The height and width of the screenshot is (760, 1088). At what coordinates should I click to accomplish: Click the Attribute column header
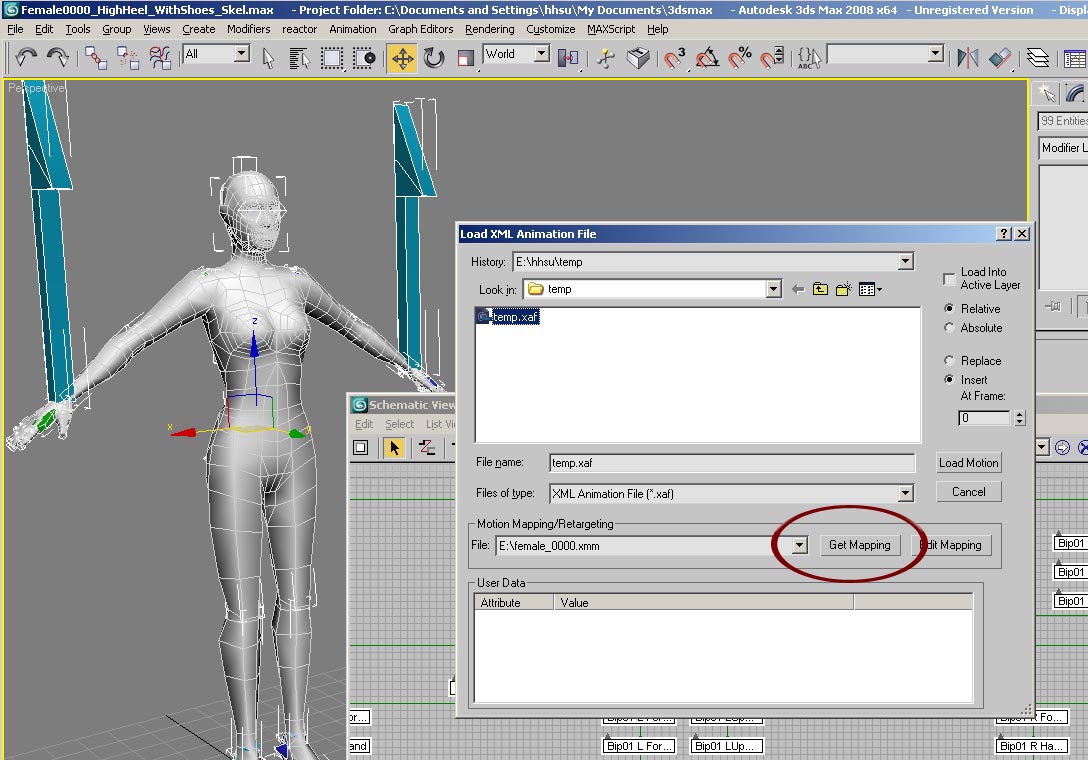tap(514, 602)
